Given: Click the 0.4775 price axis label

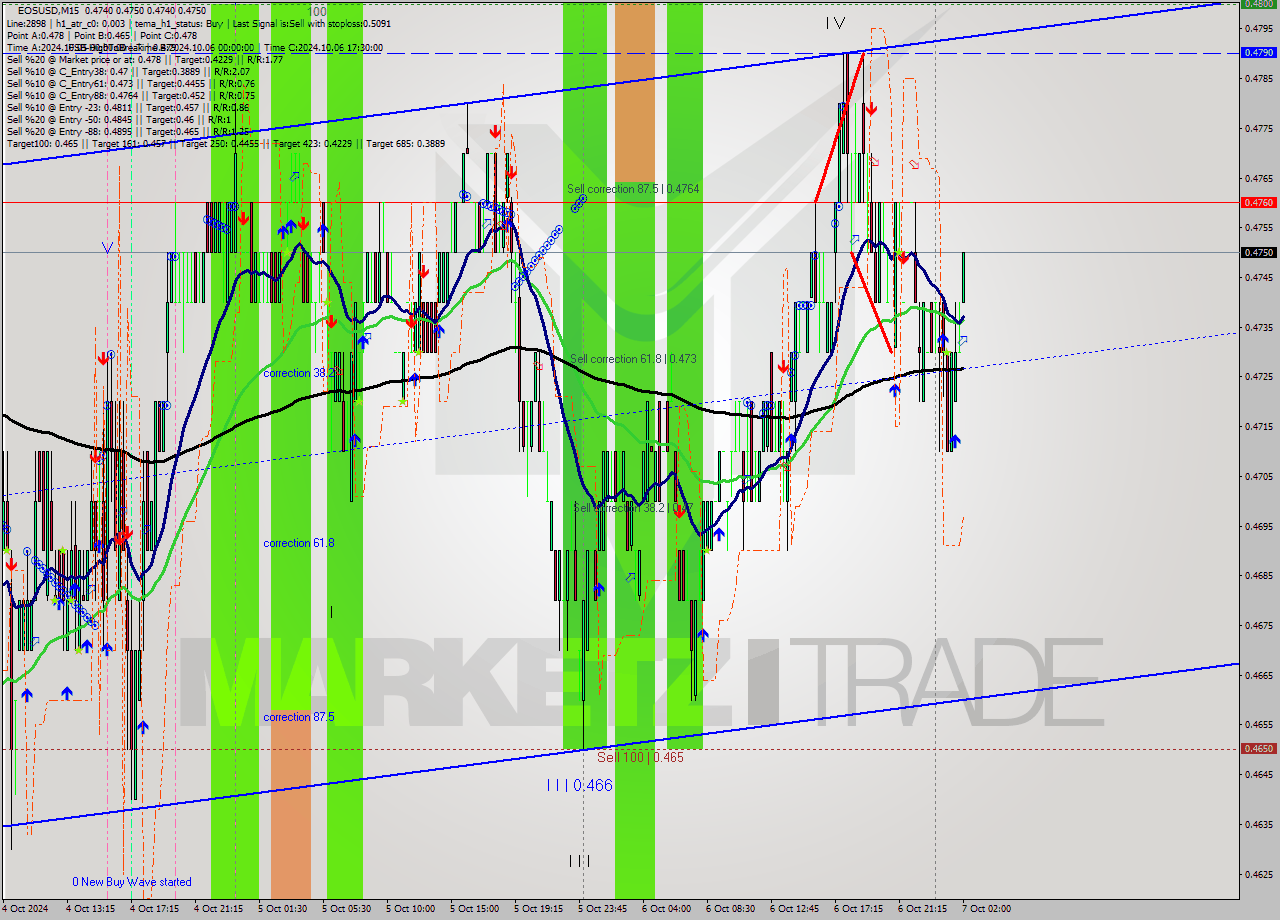Looking at the screenshot, I should click(1259, 129).
